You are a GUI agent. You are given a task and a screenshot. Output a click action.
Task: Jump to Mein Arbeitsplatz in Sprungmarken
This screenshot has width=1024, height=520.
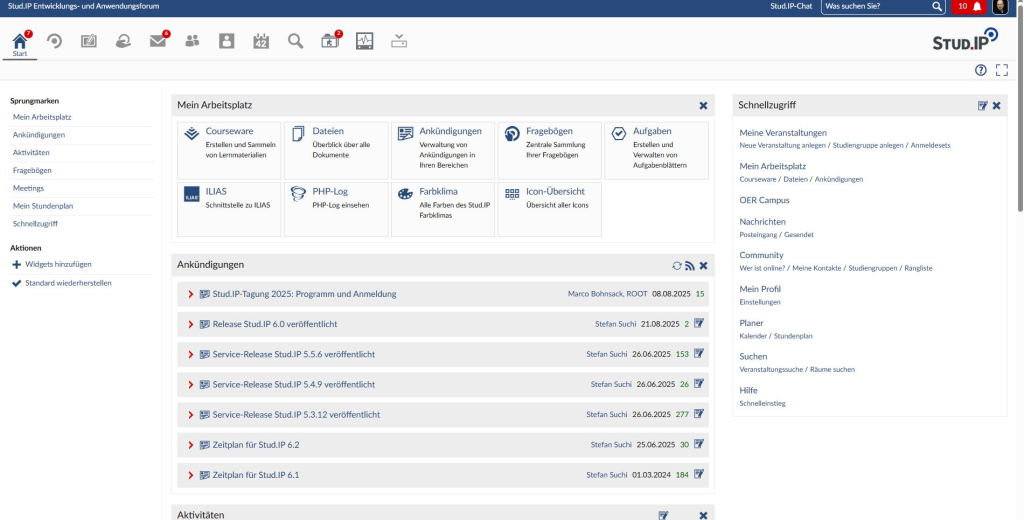tap(42, 117)
